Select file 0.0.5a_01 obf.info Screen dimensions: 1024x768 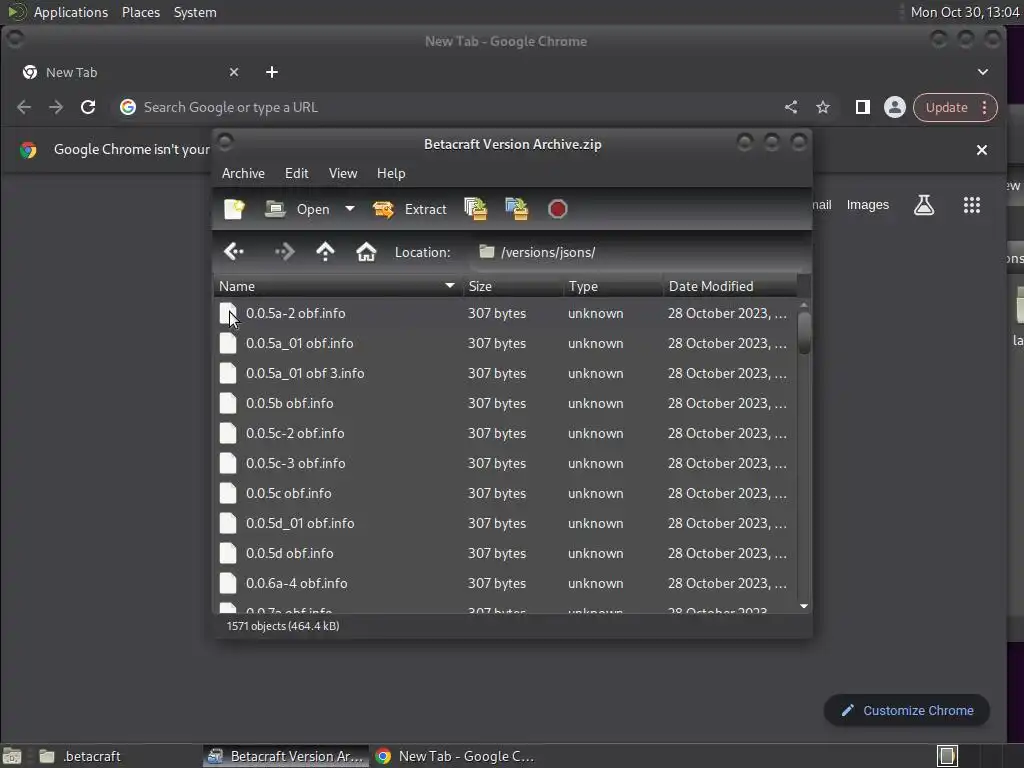click(x=505, y=344)
